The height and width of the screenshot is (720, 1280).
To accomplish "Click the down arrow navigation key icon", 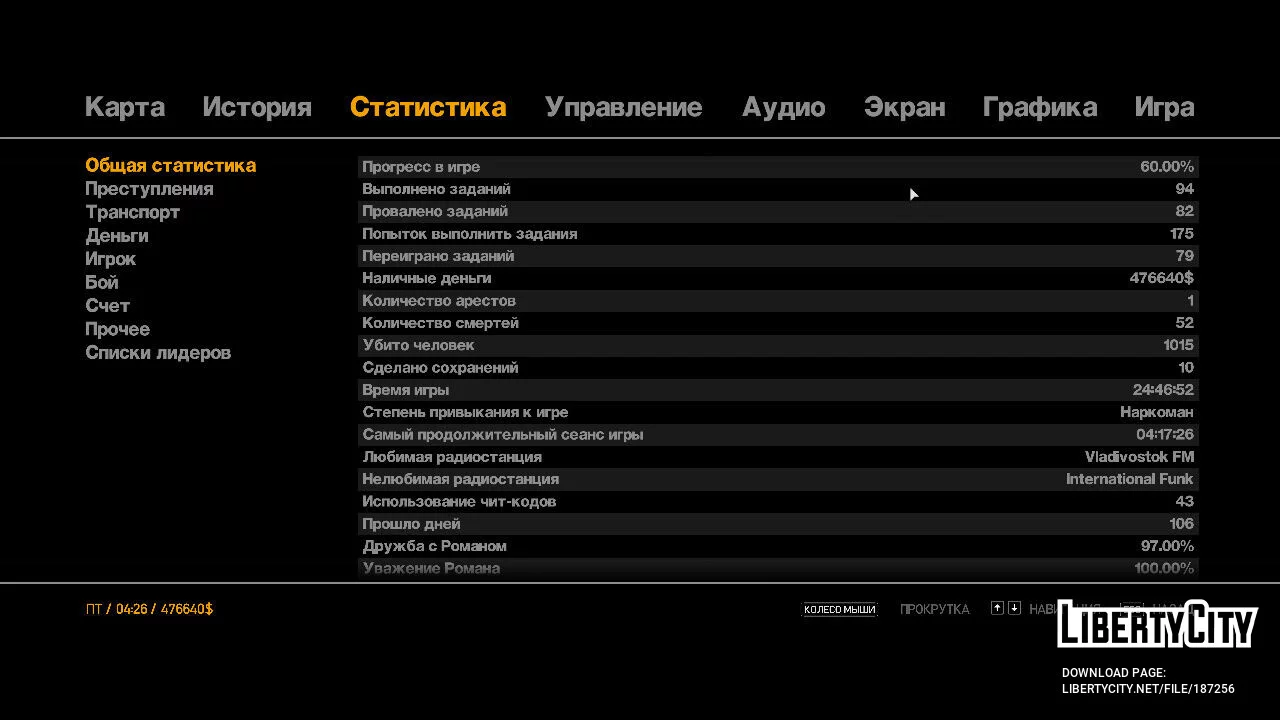I will (1014, 608).
